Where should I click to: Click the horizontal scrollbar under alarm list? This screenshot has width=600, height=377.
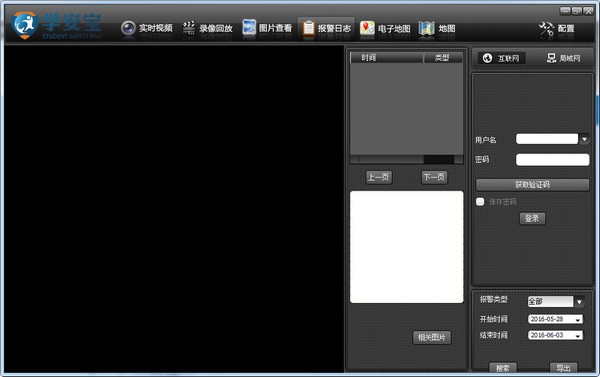pyautogui.click(x=406, y=159)
